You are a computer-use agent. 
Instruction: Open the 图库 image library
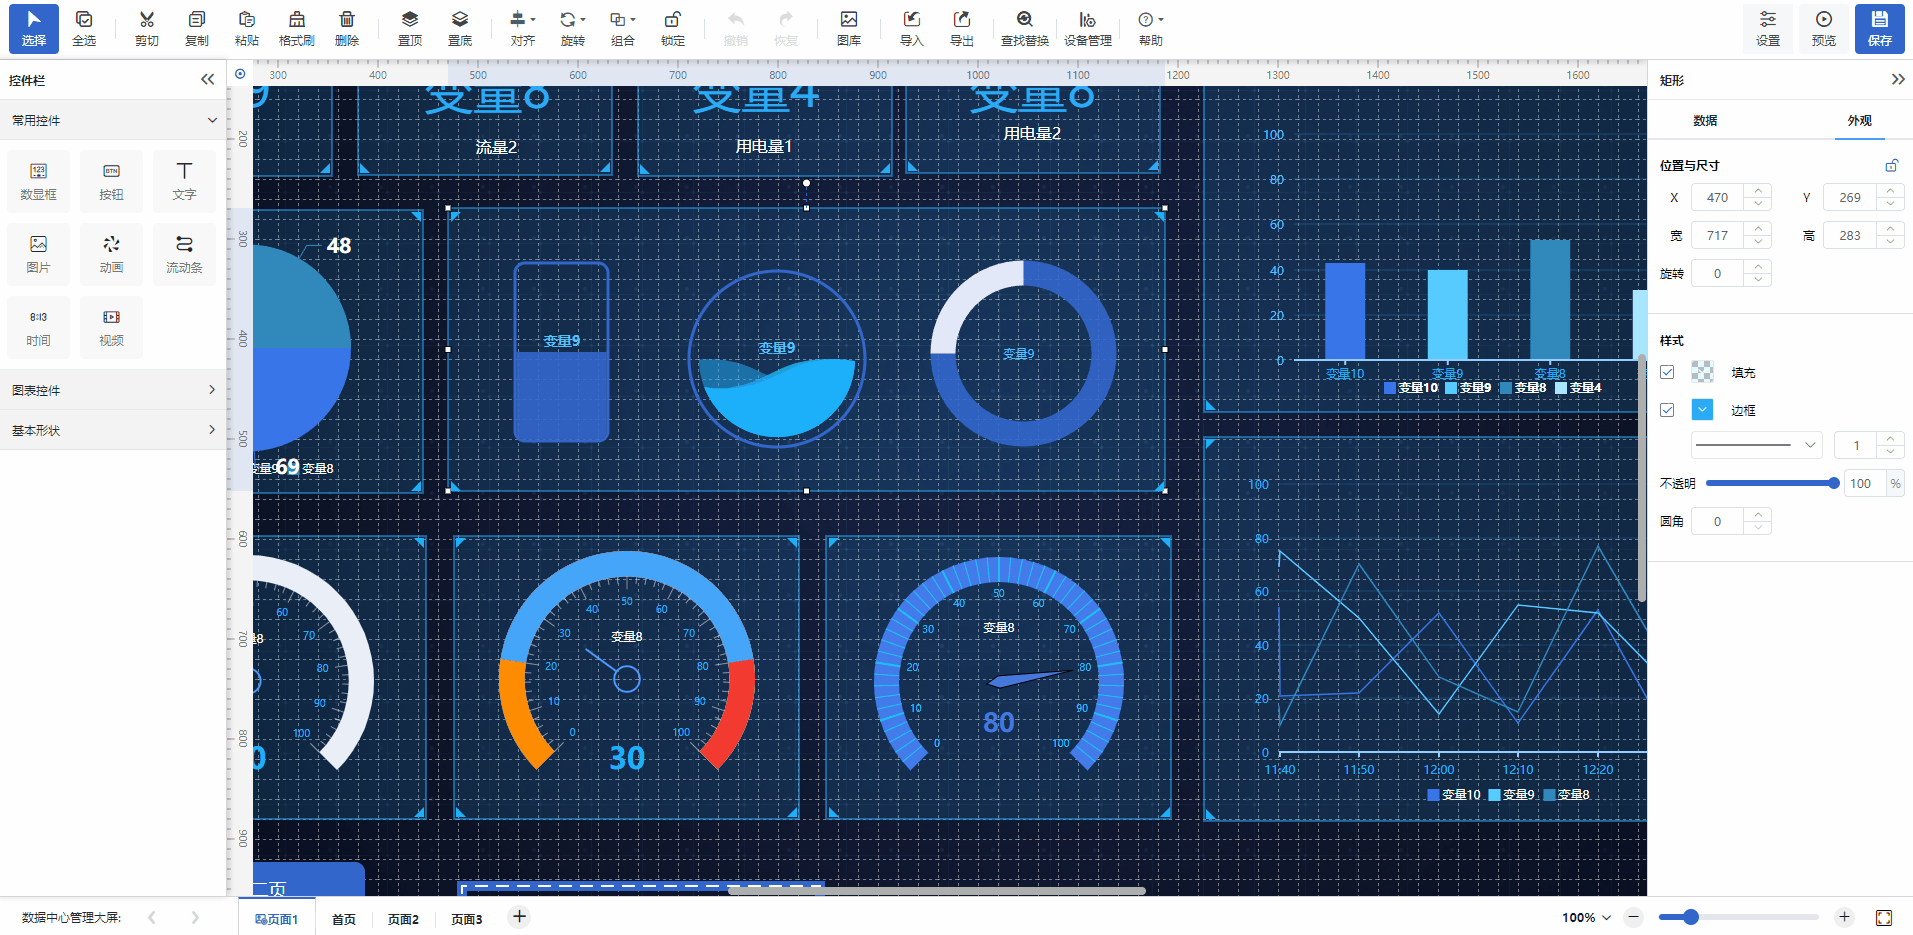(849, 28)
